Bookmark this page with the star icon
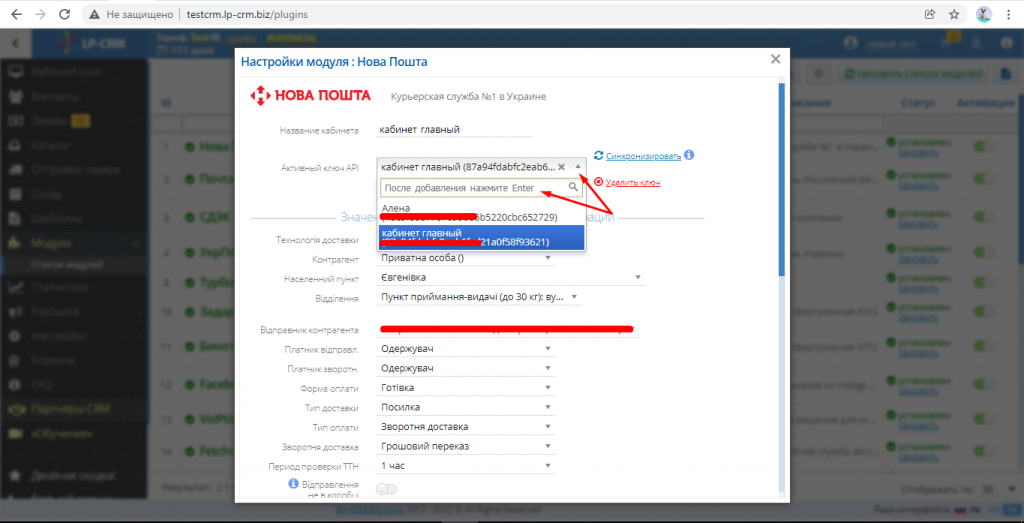This screenshot has width=1024, height=523. (x=954, y=15)
